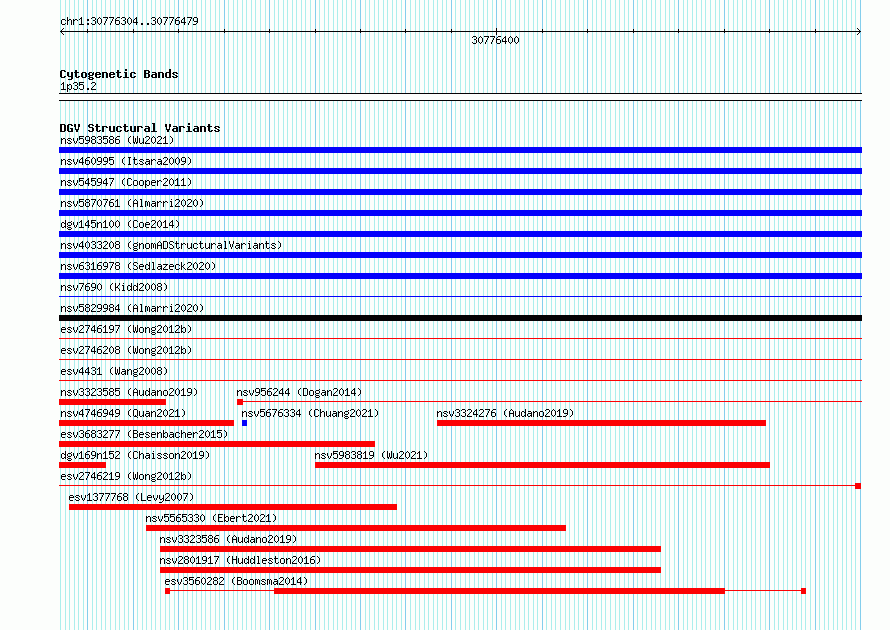Click the black bar for nsv5829984 (Almarri2020)

[460, 318]
